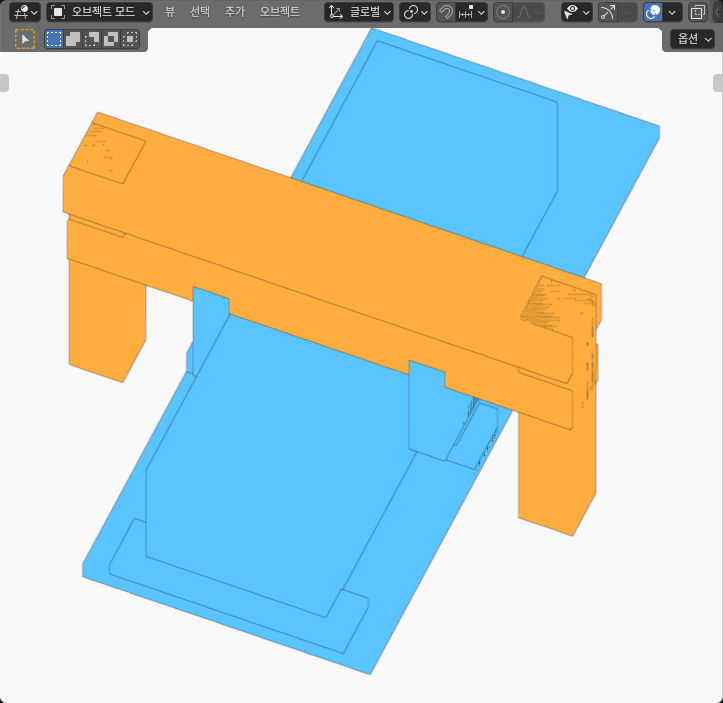Expand the right sidebar handle
This screenshot has height=703, width=723.
click(x=718, y=83)
